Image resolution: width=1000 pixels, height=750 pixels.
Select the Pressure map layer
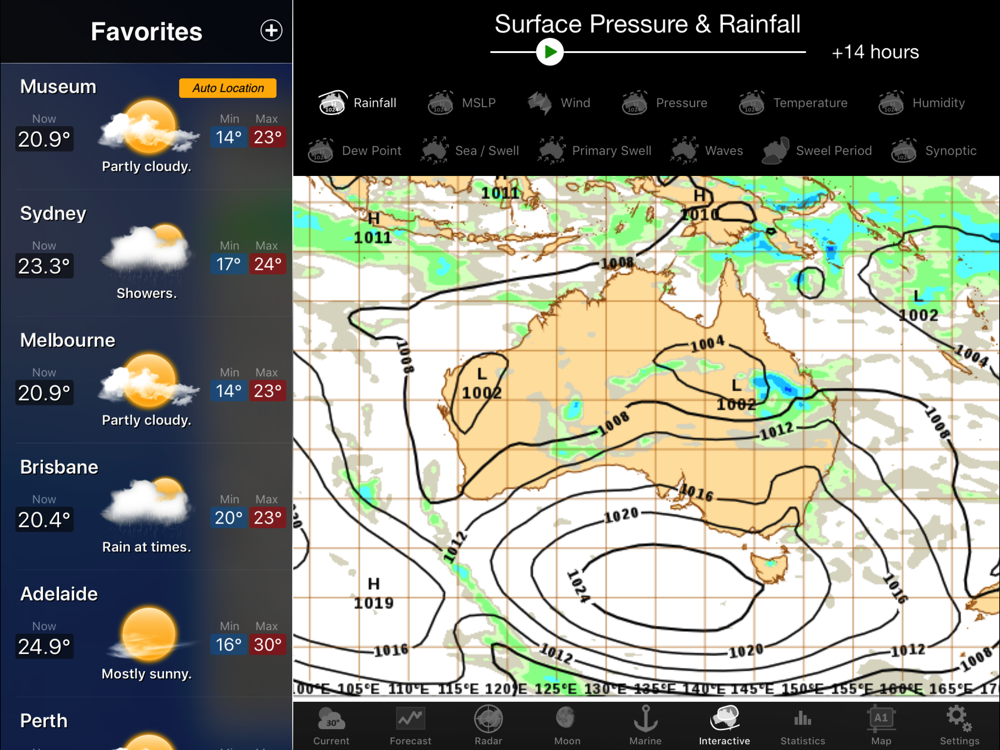click(x=664, y=103)
